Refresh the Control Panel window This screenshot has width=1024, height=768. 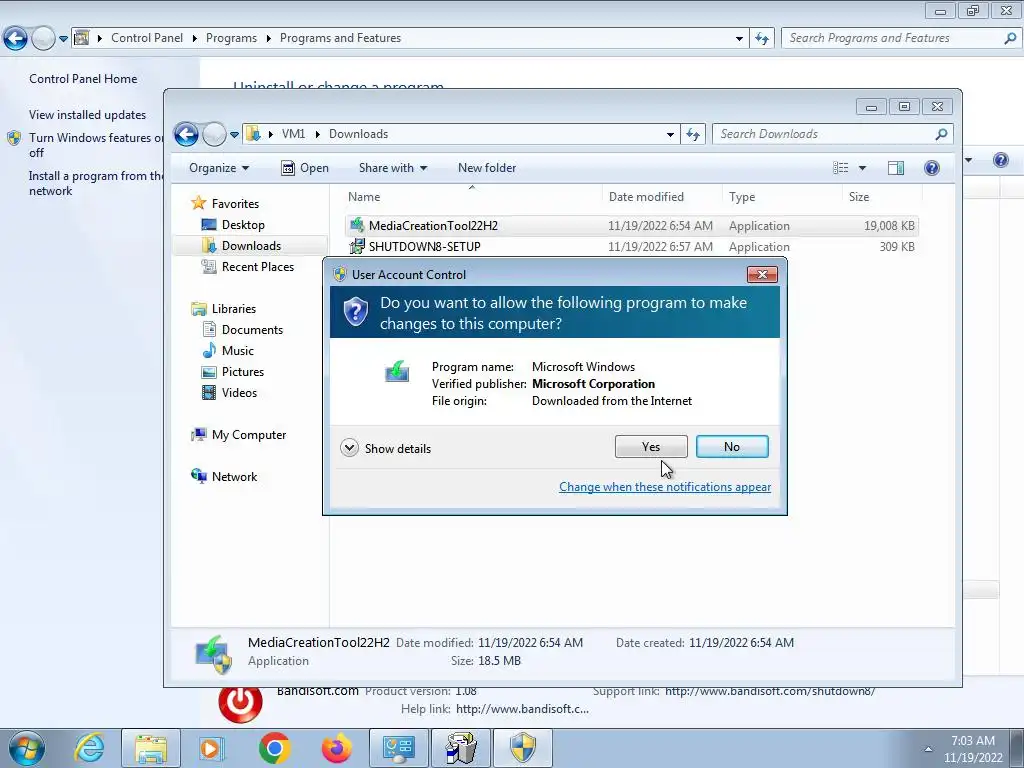(762, 39)
